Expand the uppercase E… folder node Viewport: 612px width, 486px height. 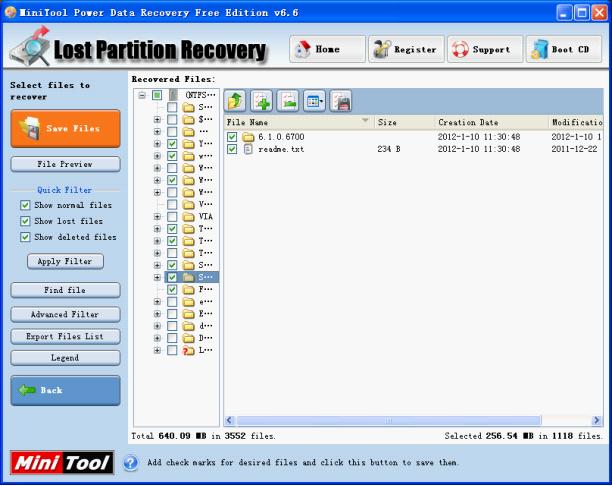tap(157, 314)
